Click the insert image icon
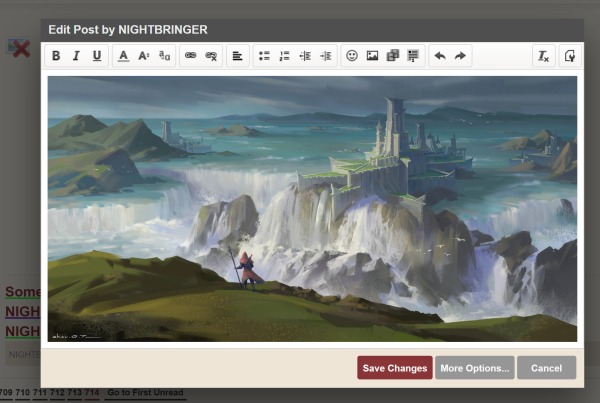The width and height of the screenshot is (600, 403). (372, 56)
